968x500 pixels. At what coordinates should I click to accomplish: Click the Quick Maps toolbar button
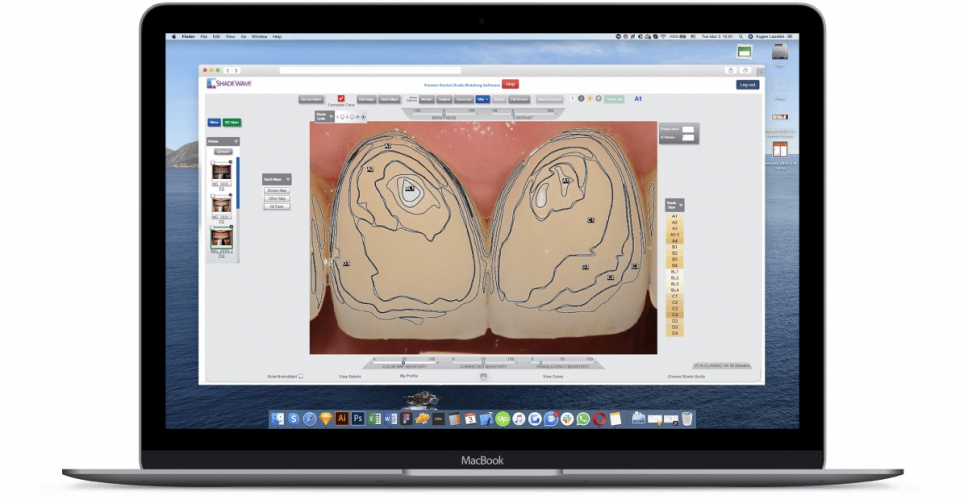tap(389, 99)
